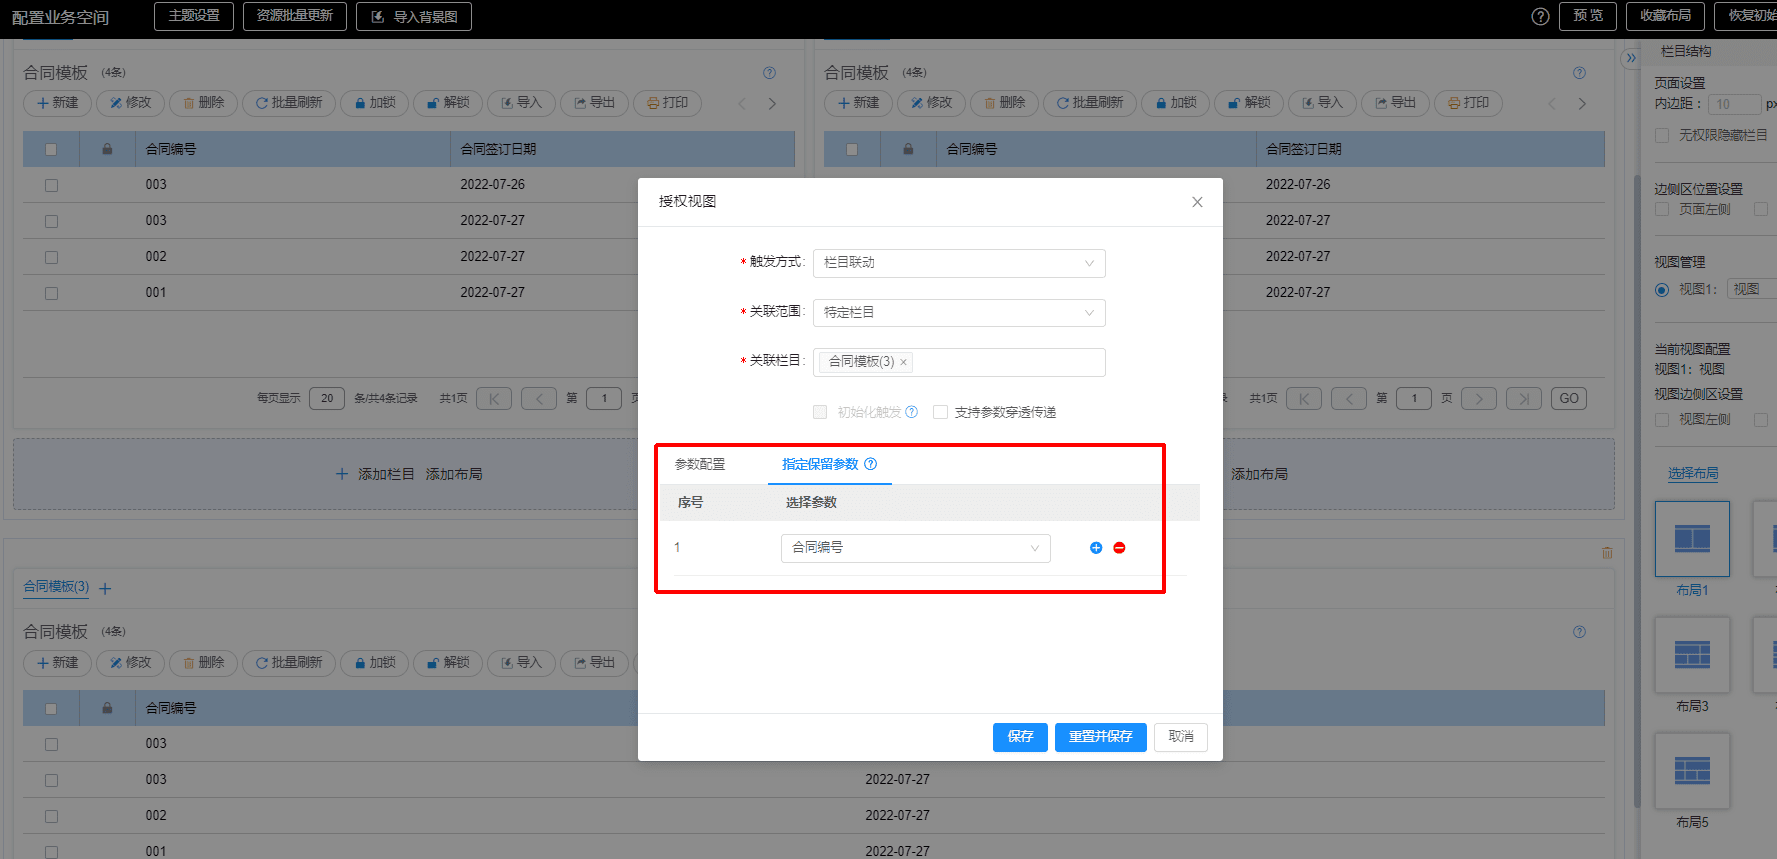
Task: Open the 栏目结构 tab in the right sidebar
Action: tap(1686, 51)
